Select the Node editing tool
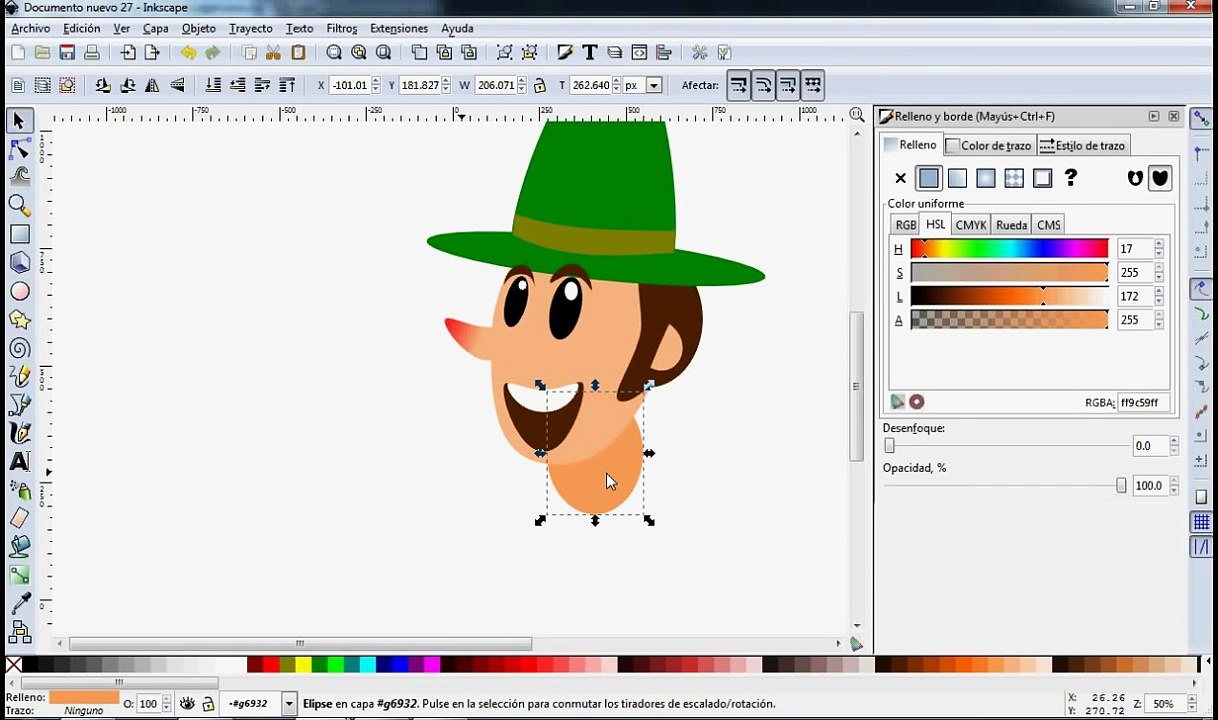This screenshot has height=720, width=1218. pyautogui.click(x=19, y=149)
